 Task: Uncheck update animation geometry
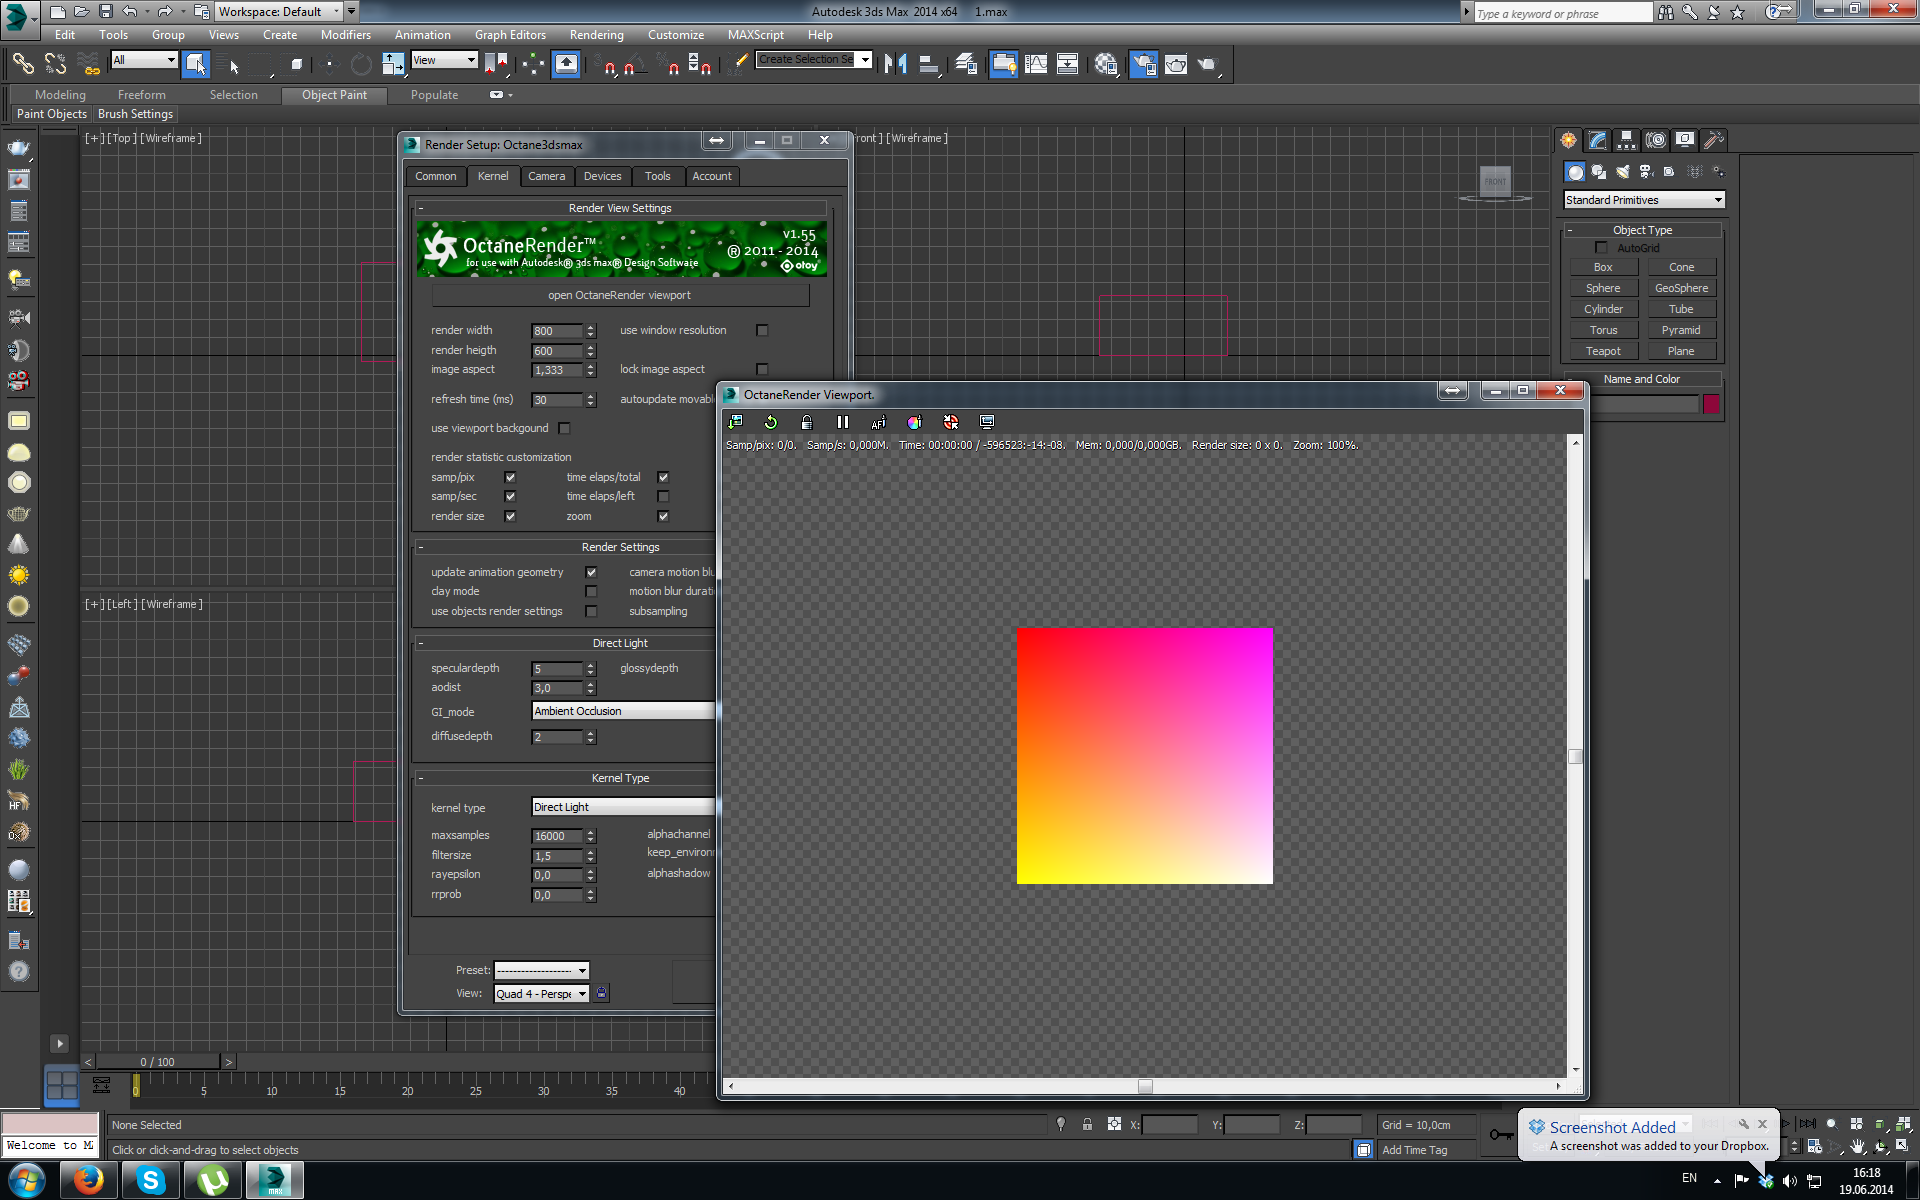tap(591, 572)
